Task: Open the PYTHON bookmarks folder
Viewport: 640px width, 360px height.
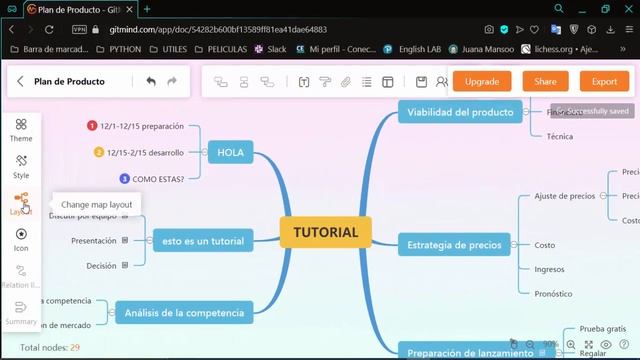Action: [x=119, y=49]
